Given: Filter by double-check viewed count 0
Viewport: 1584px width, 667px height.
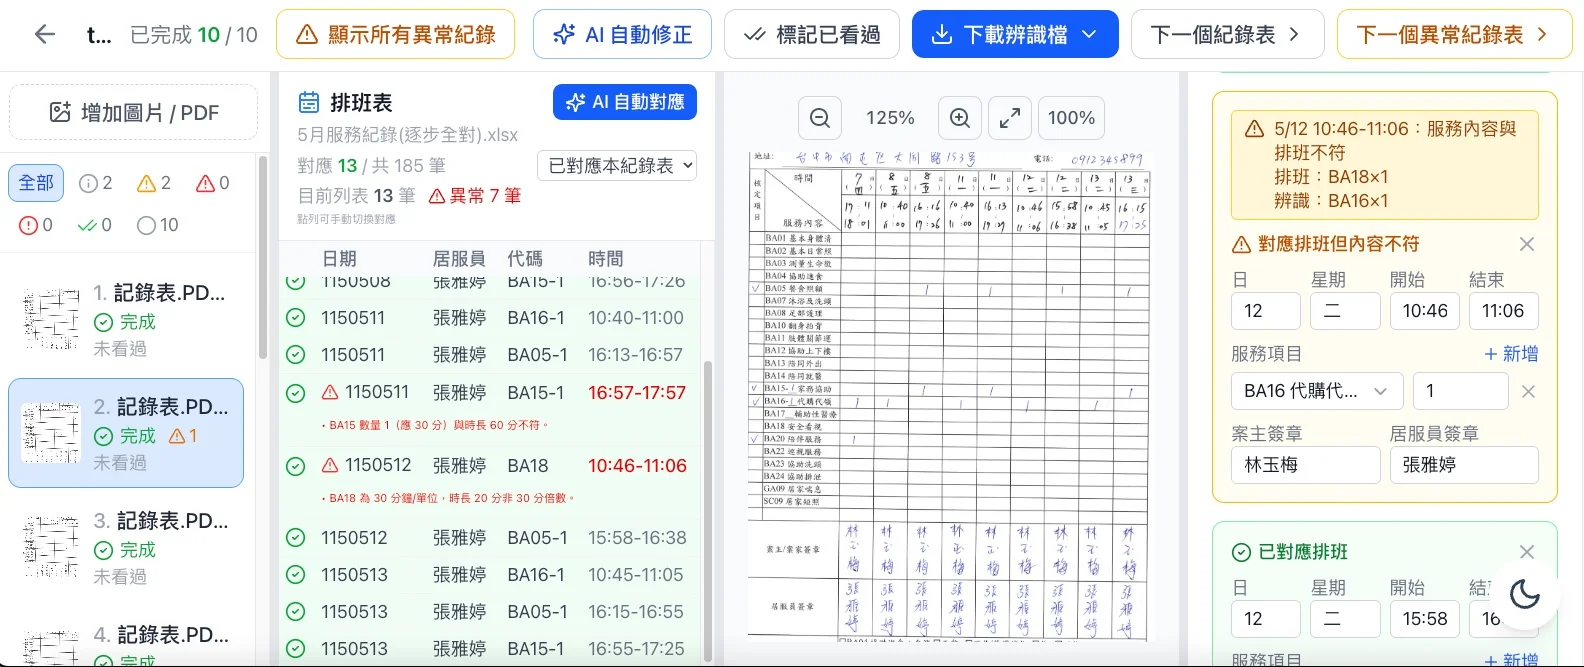Looking at the screenshot, I should [x=95, y=225].
